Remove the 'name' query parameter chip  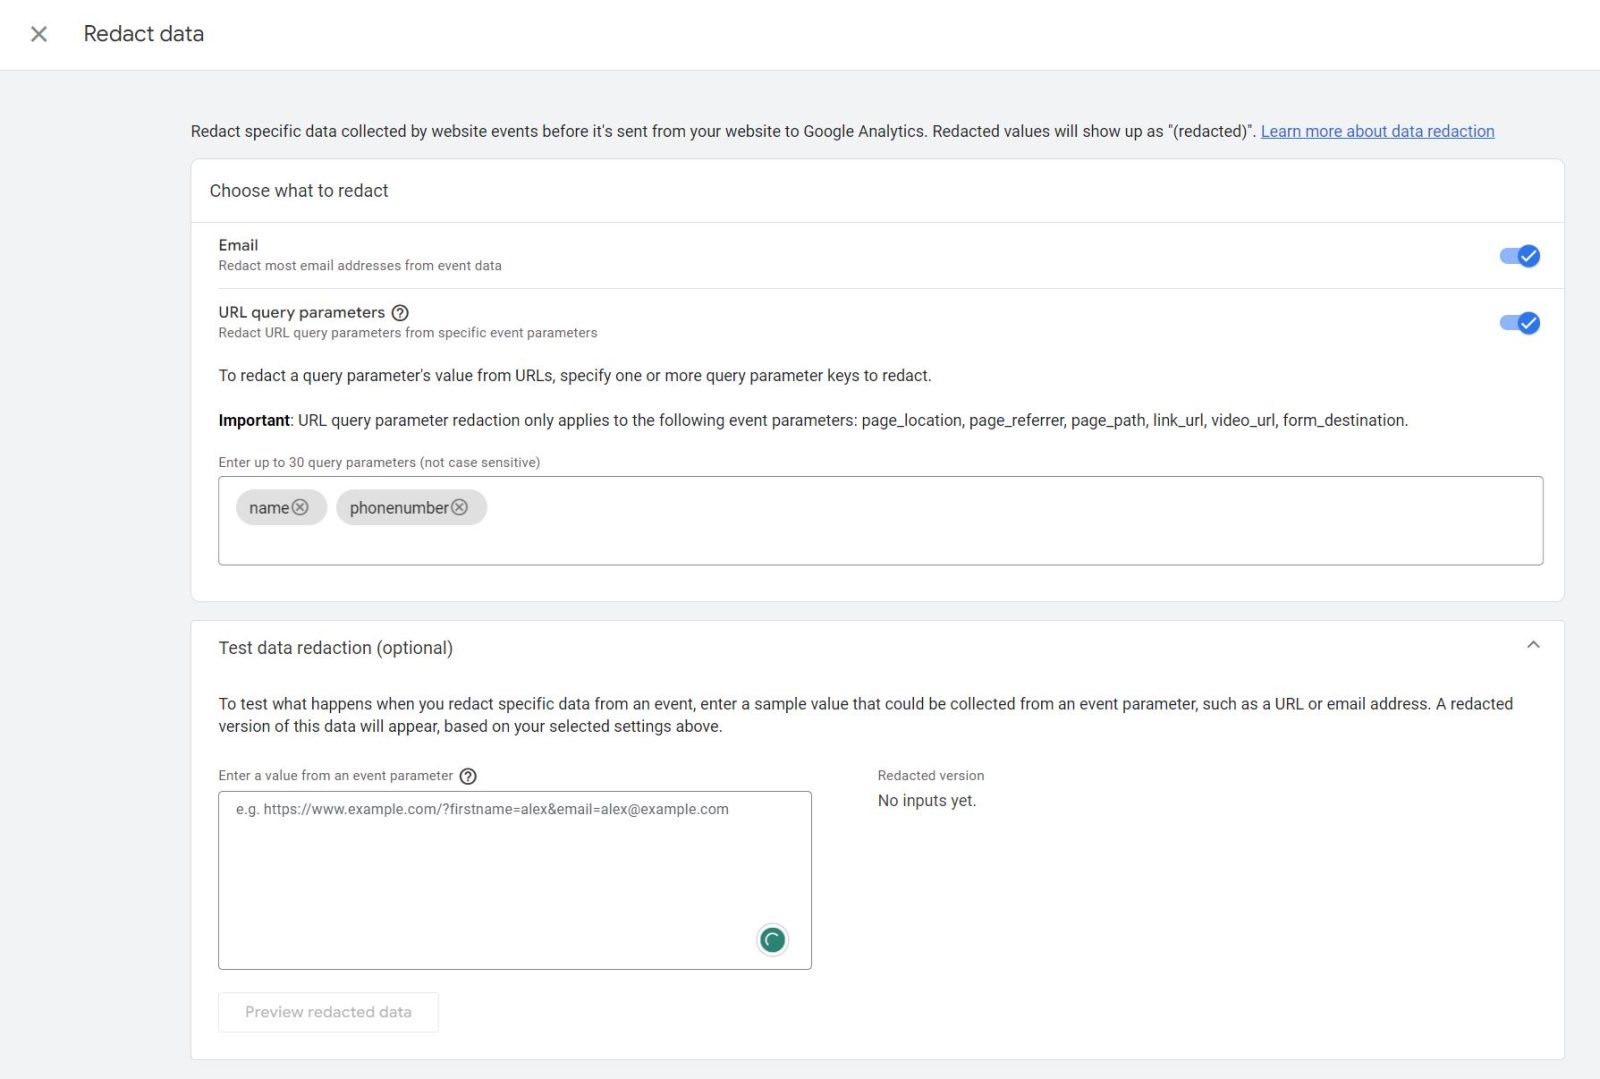pyautogui.click(x=301, y=507)
